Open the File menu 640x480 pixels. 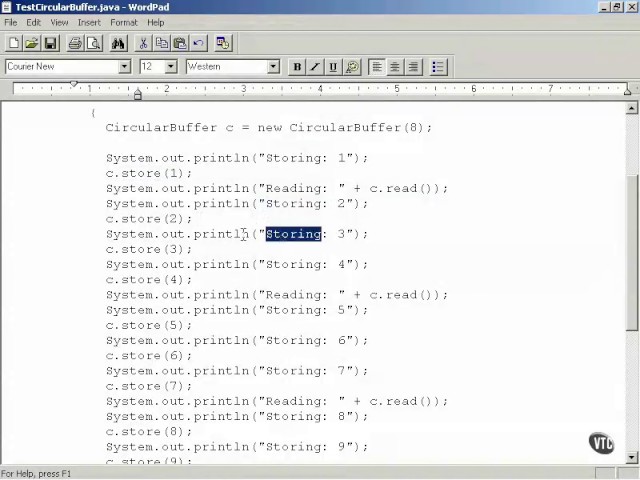click(x=11, y=22)
